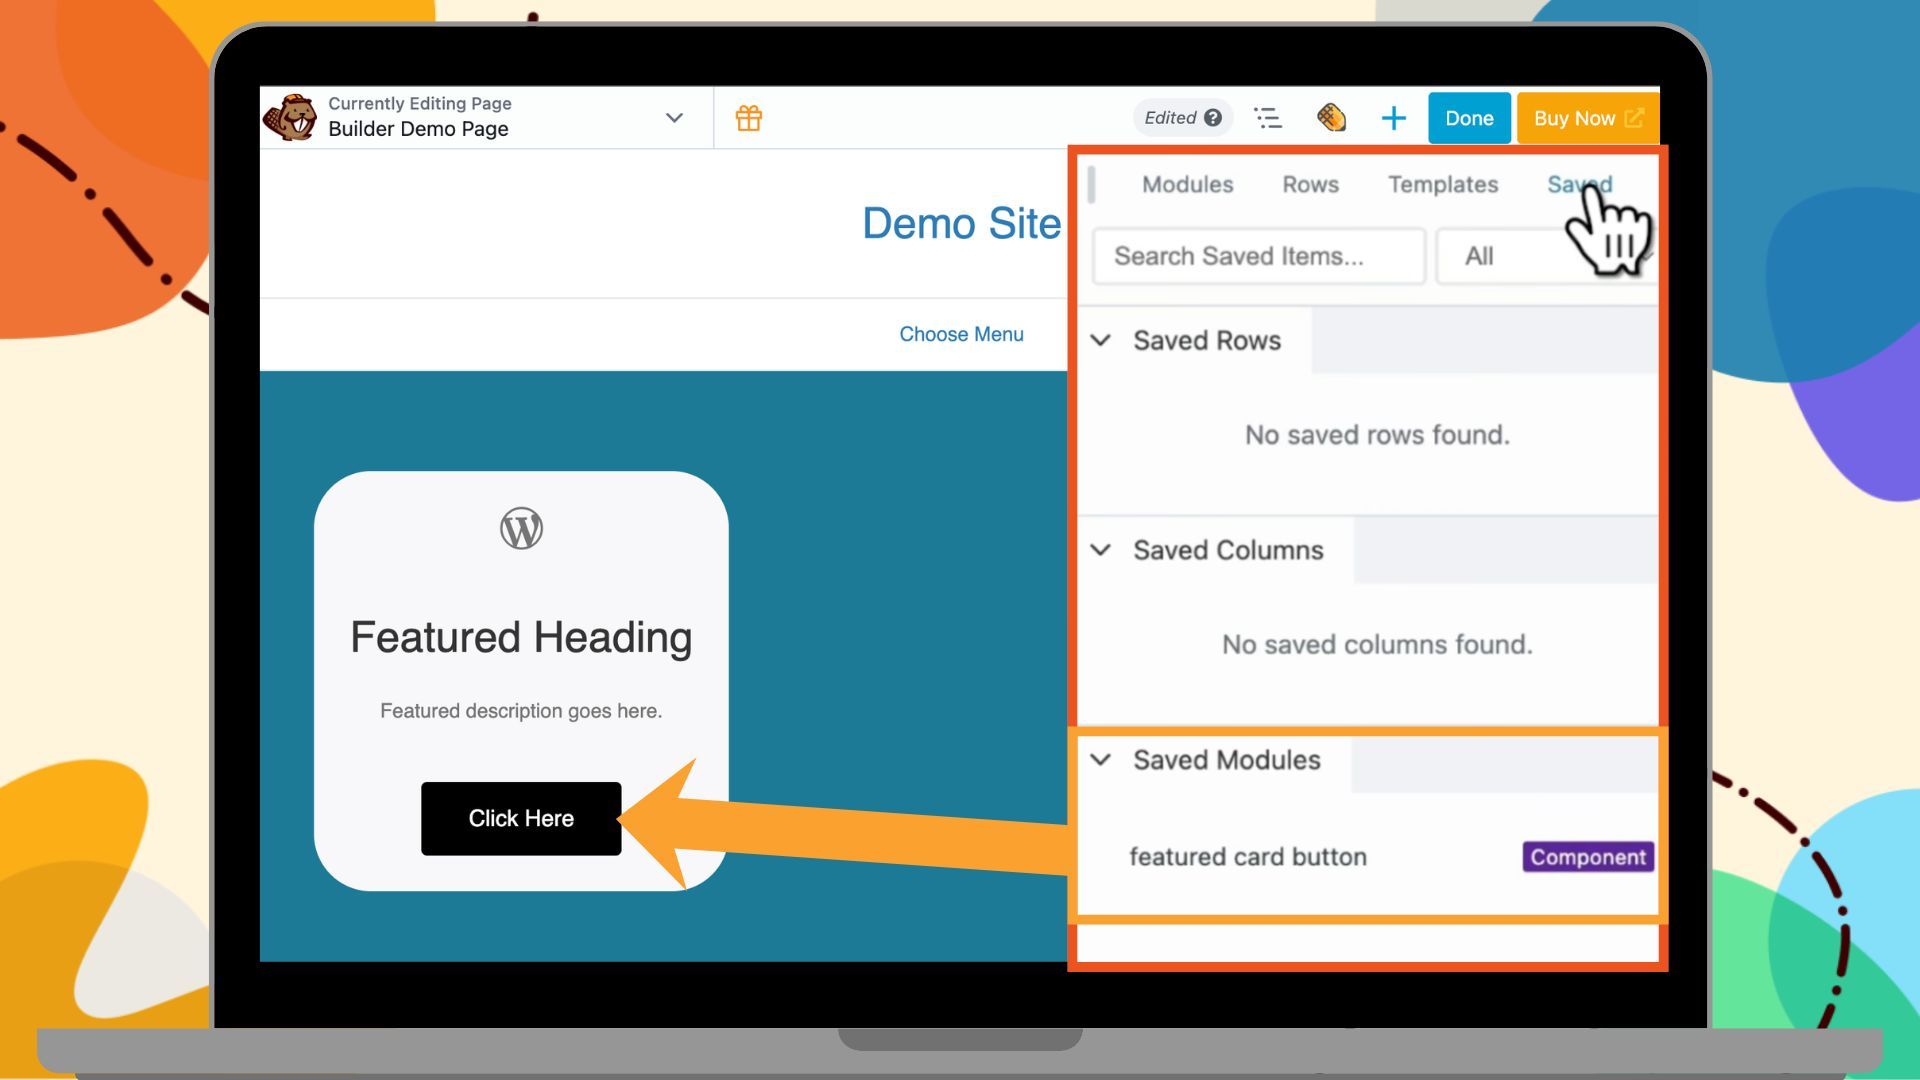
Task: Click the external link icon on Buy Now
Action: (x=1634, y=118)
